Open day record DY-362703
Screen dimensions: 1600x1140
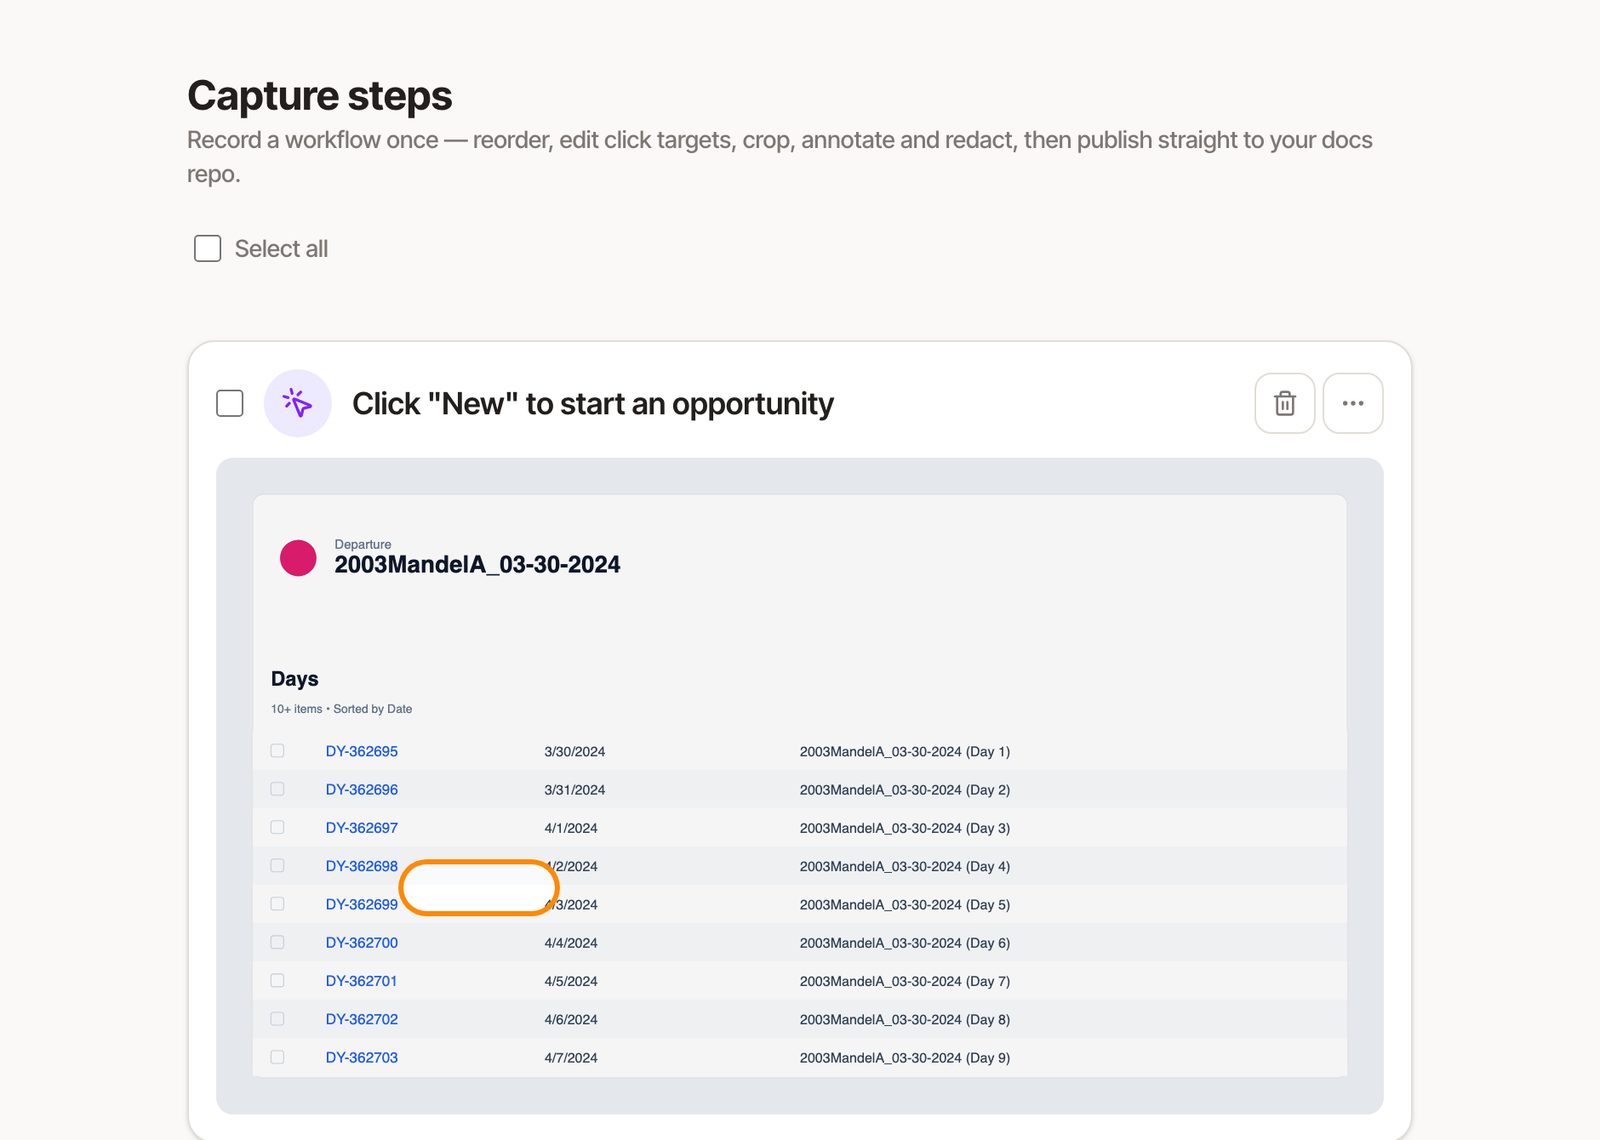click(361, 1058)
